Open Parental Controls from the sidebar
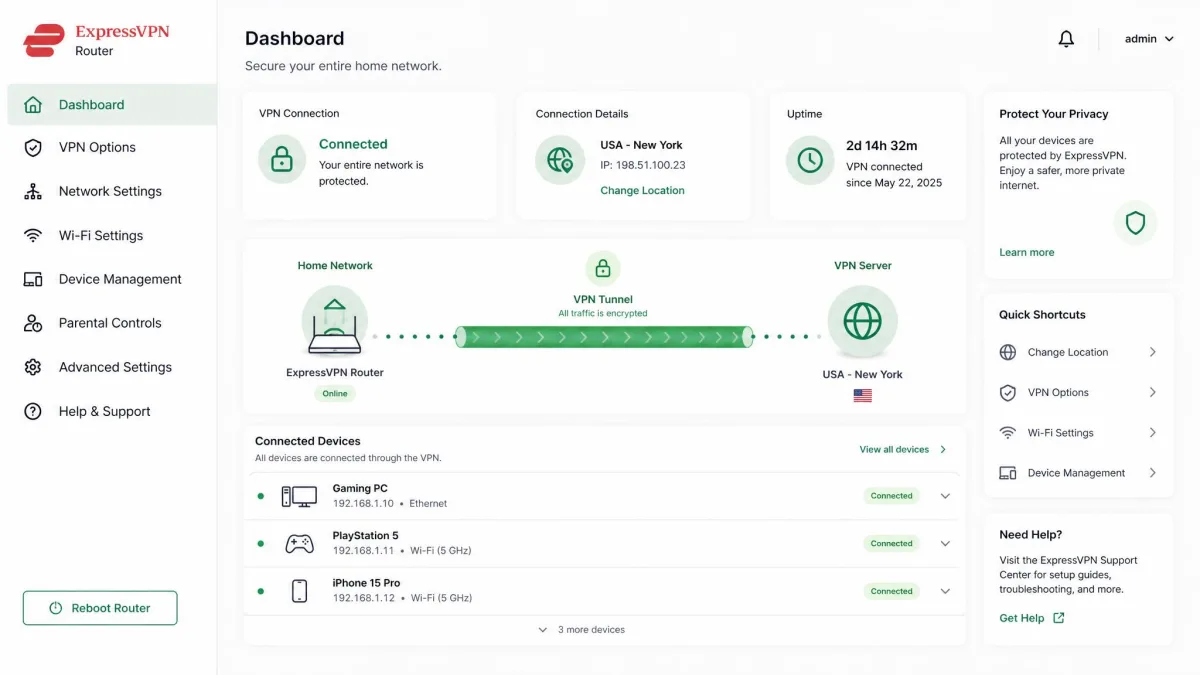Image resolution: width=1200 pixels, height=675 pixels. tap(112, 323)
